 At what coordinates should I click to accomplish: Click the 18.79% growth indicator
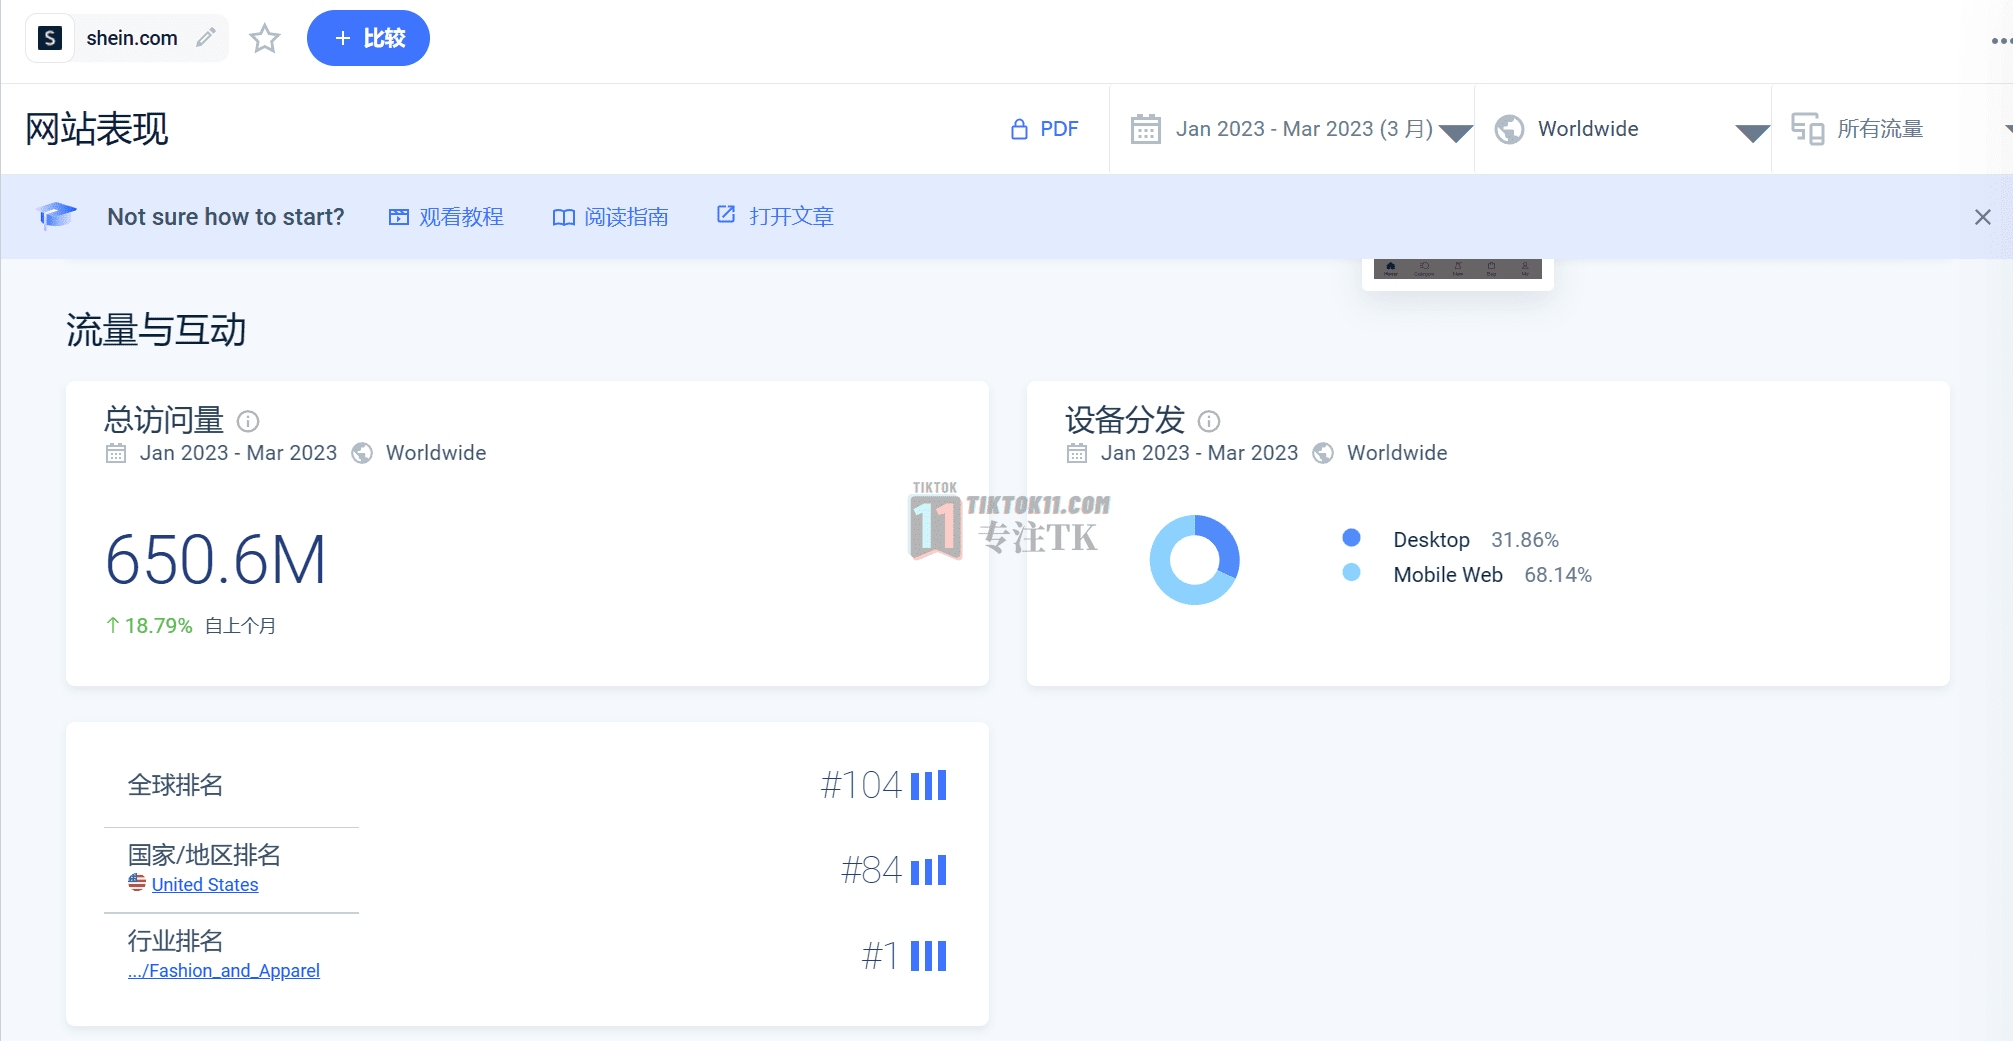pos(150,626)
